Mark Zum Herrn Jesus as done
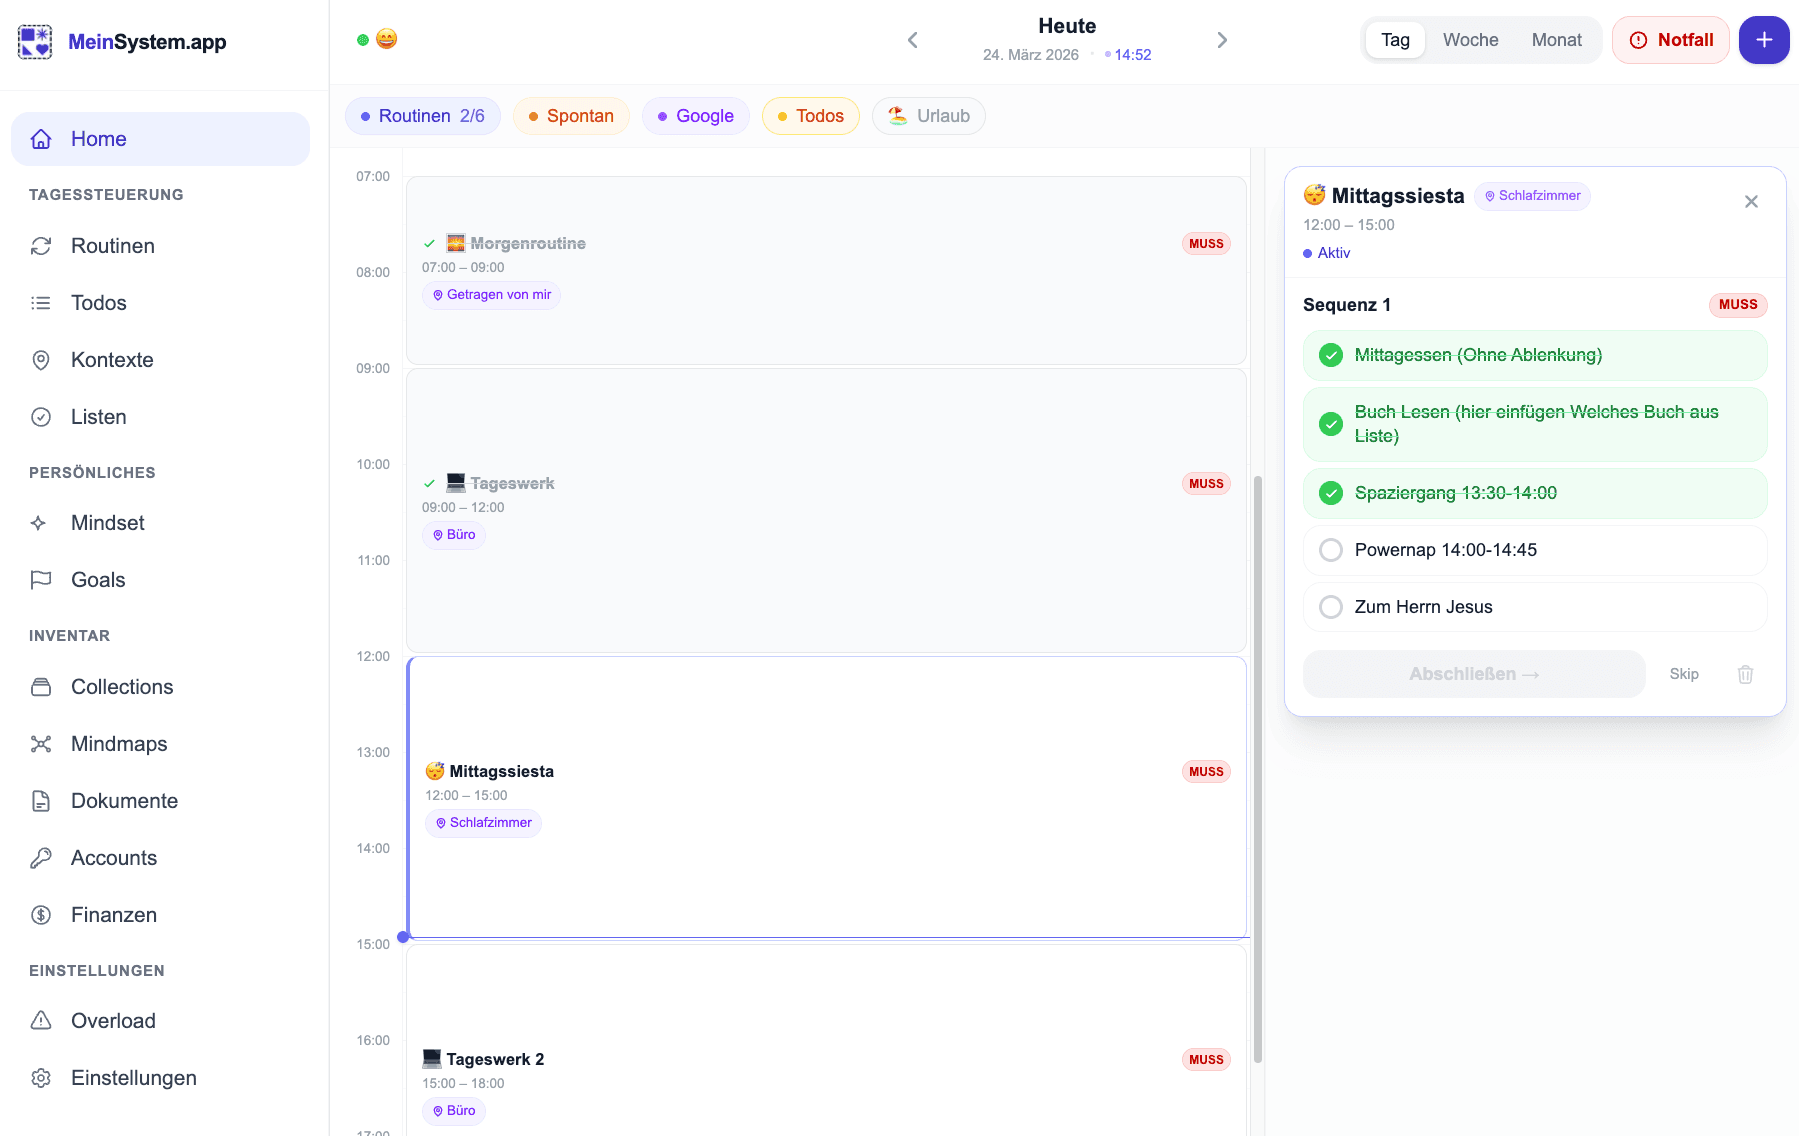The width and height of the screenshot is (1799, 1136). (x=1331, y=607)
